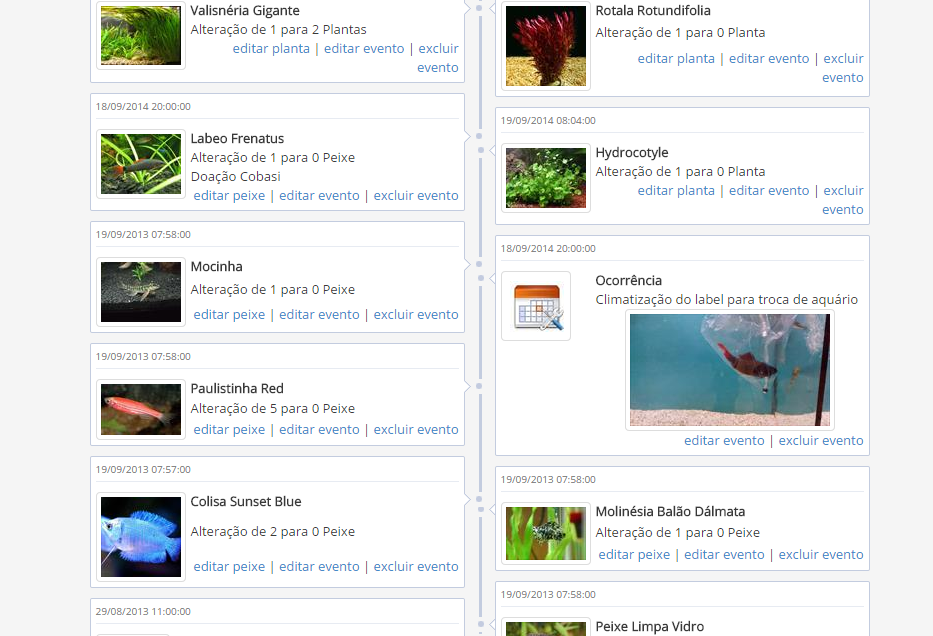Open the Hydrocotyle plant thumbnail
The width and height of the screenshot is (933, 636).
click(x=546, y=178)
